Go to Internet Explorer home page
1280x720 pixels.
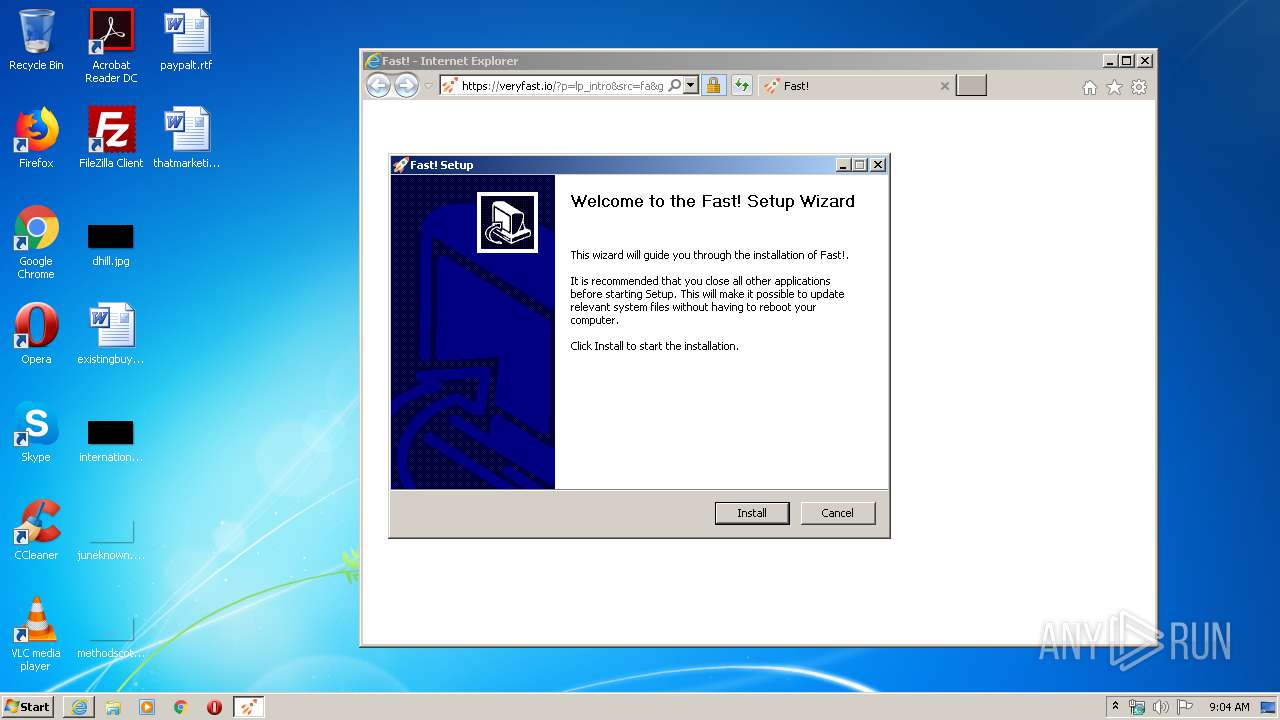pyautogui.click(x=1090, y=87)
